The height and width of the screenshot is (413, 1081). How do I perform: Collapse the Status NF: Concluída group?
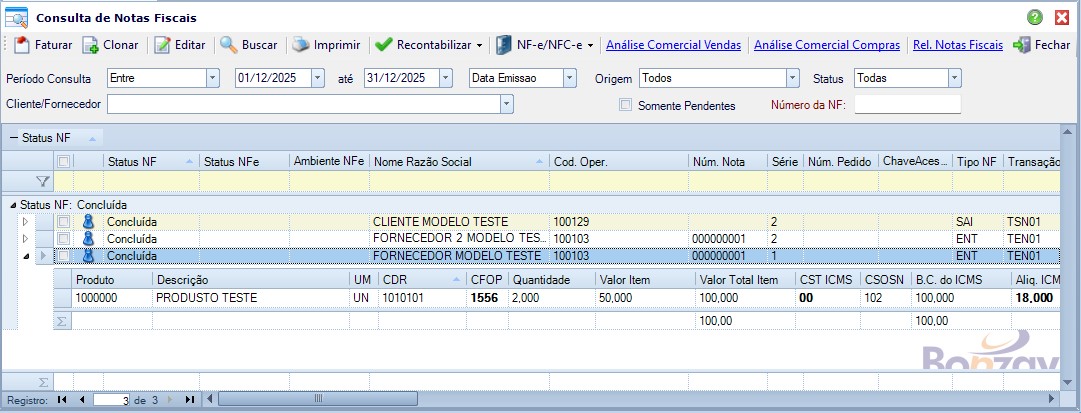click(x=13, y=205)
